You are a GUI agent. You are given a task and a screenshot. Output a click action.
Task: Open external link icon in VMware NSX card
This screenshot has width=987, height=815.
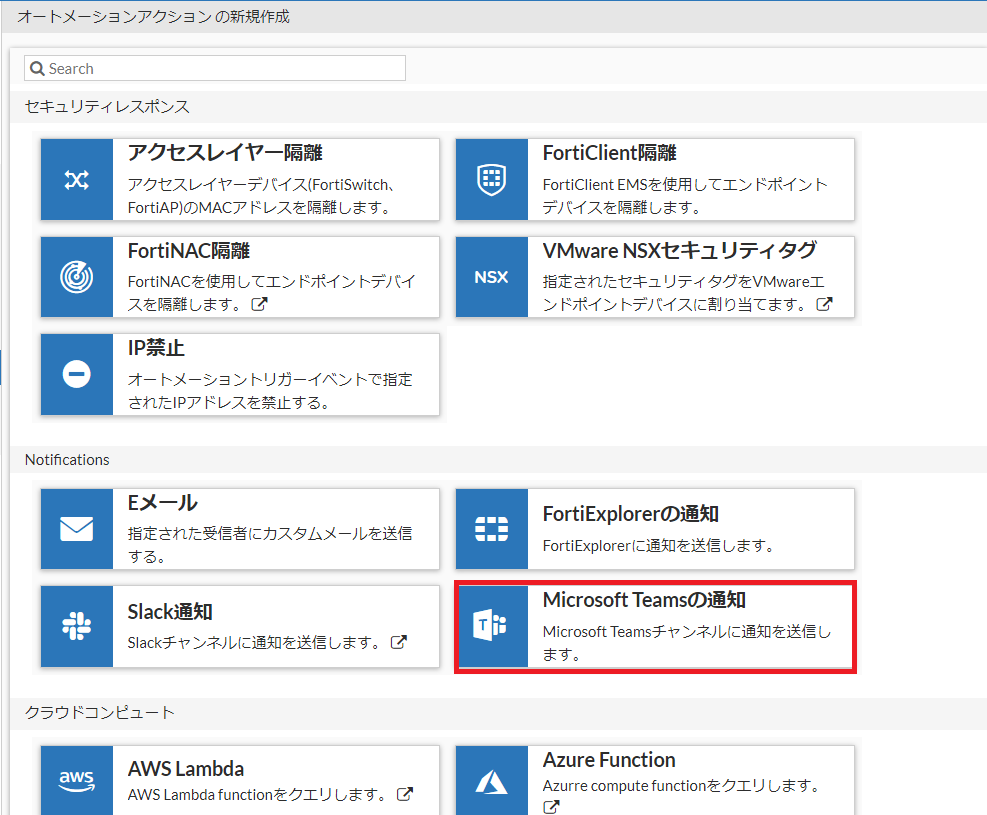(825, 305)
